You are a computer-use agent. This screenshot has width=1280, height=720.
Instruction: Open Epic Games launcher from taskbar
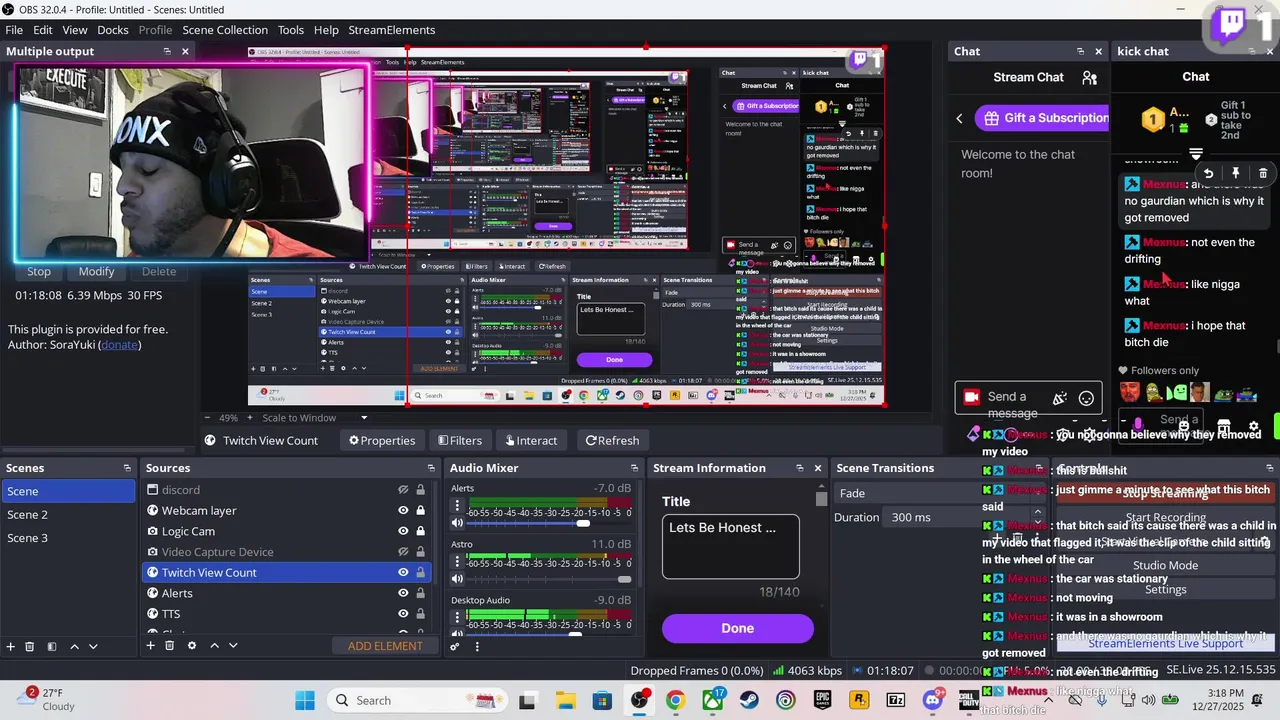tap(823, 700)
